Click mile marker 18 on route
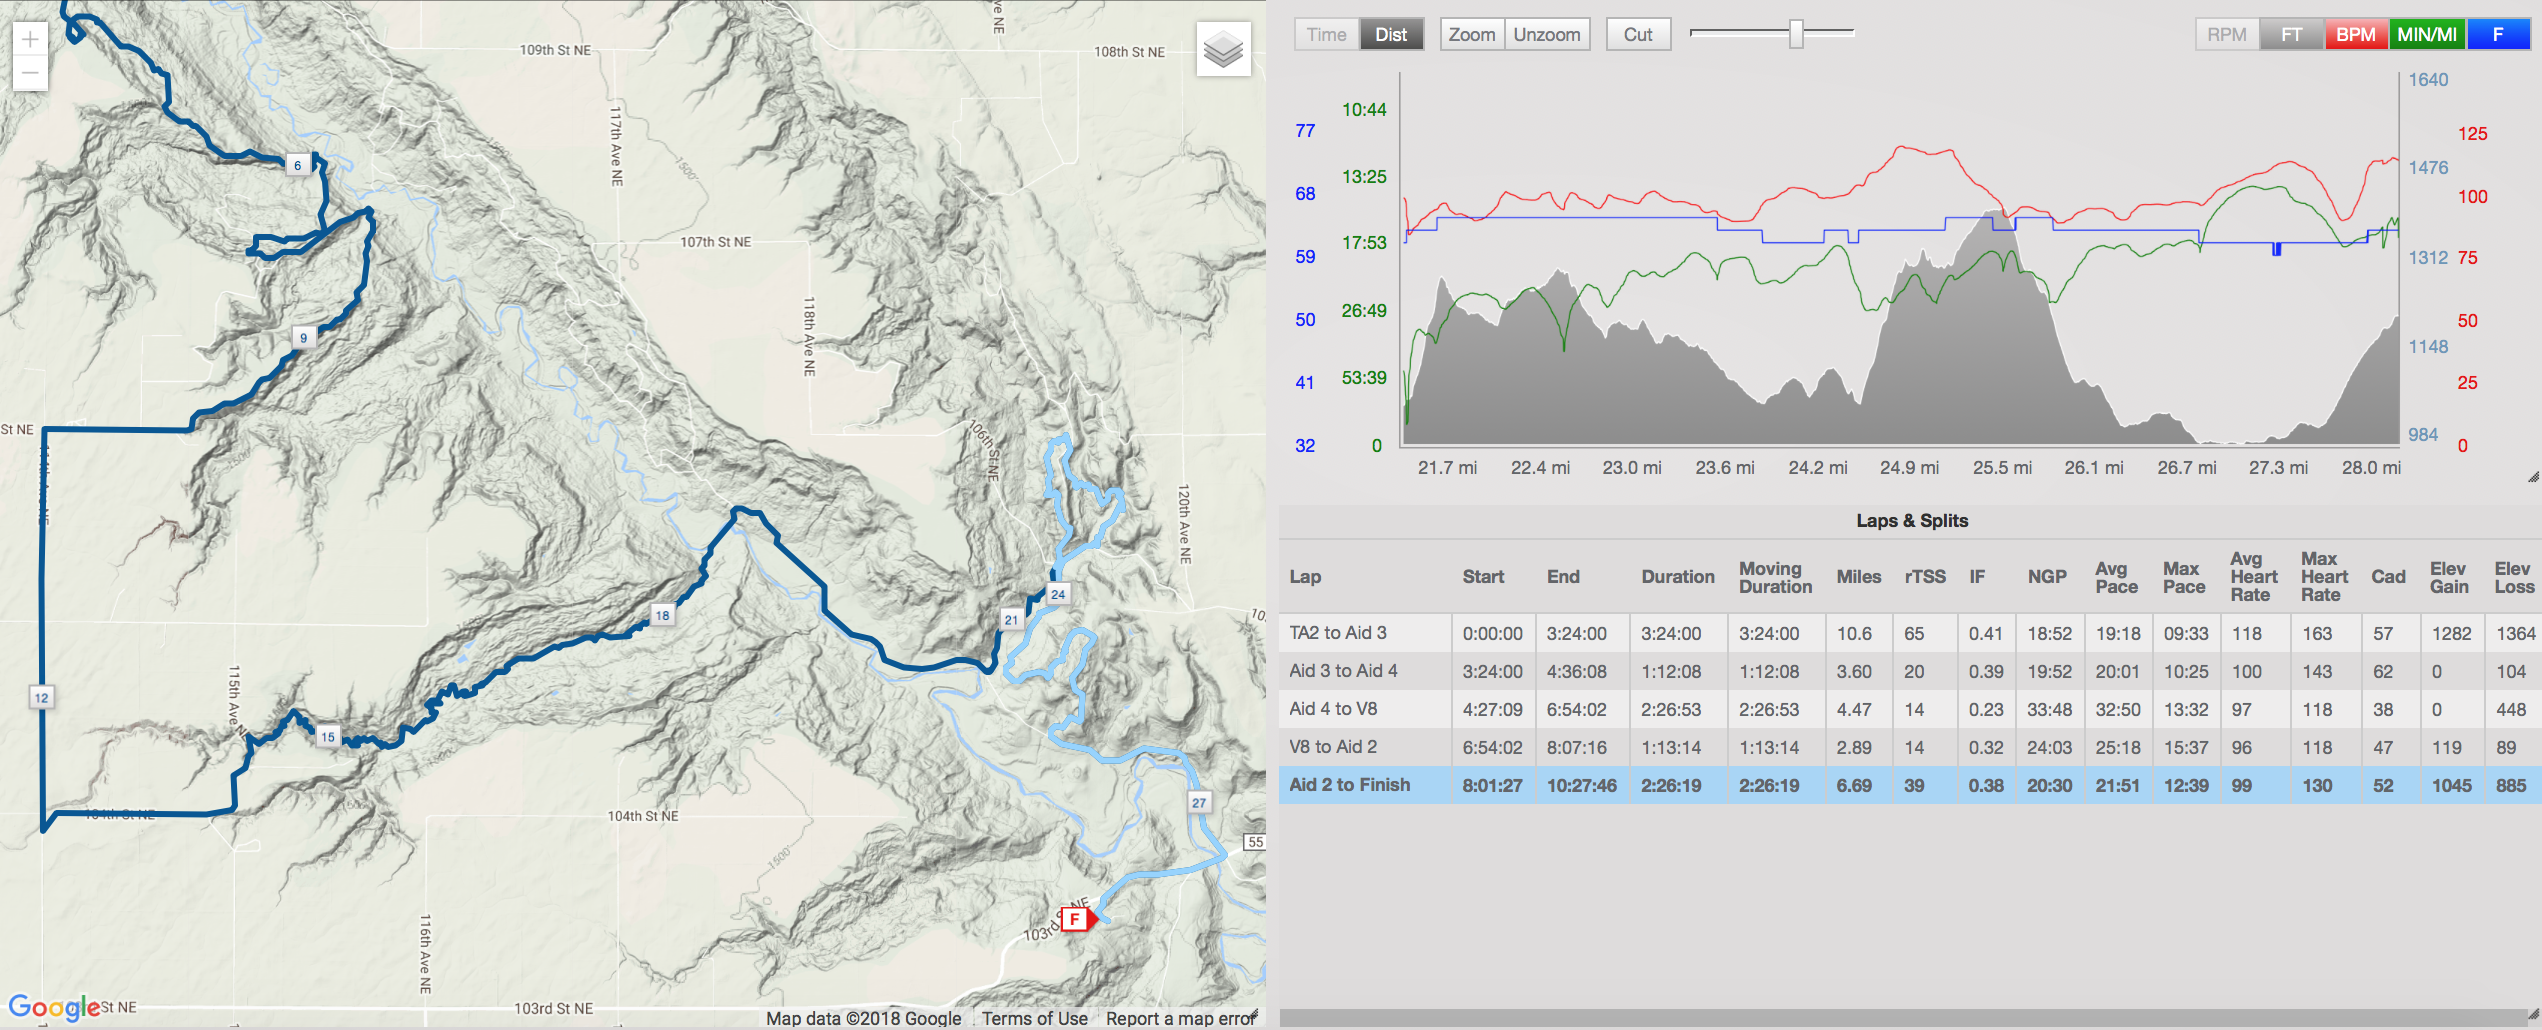 tap(662, 615)
